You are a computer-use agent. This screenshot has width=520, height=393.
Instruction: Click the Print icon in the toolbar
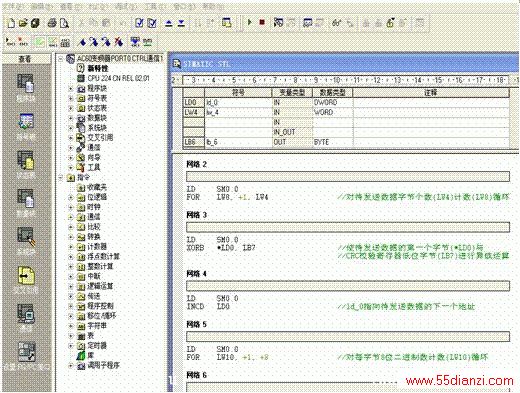tap(52, 23)
